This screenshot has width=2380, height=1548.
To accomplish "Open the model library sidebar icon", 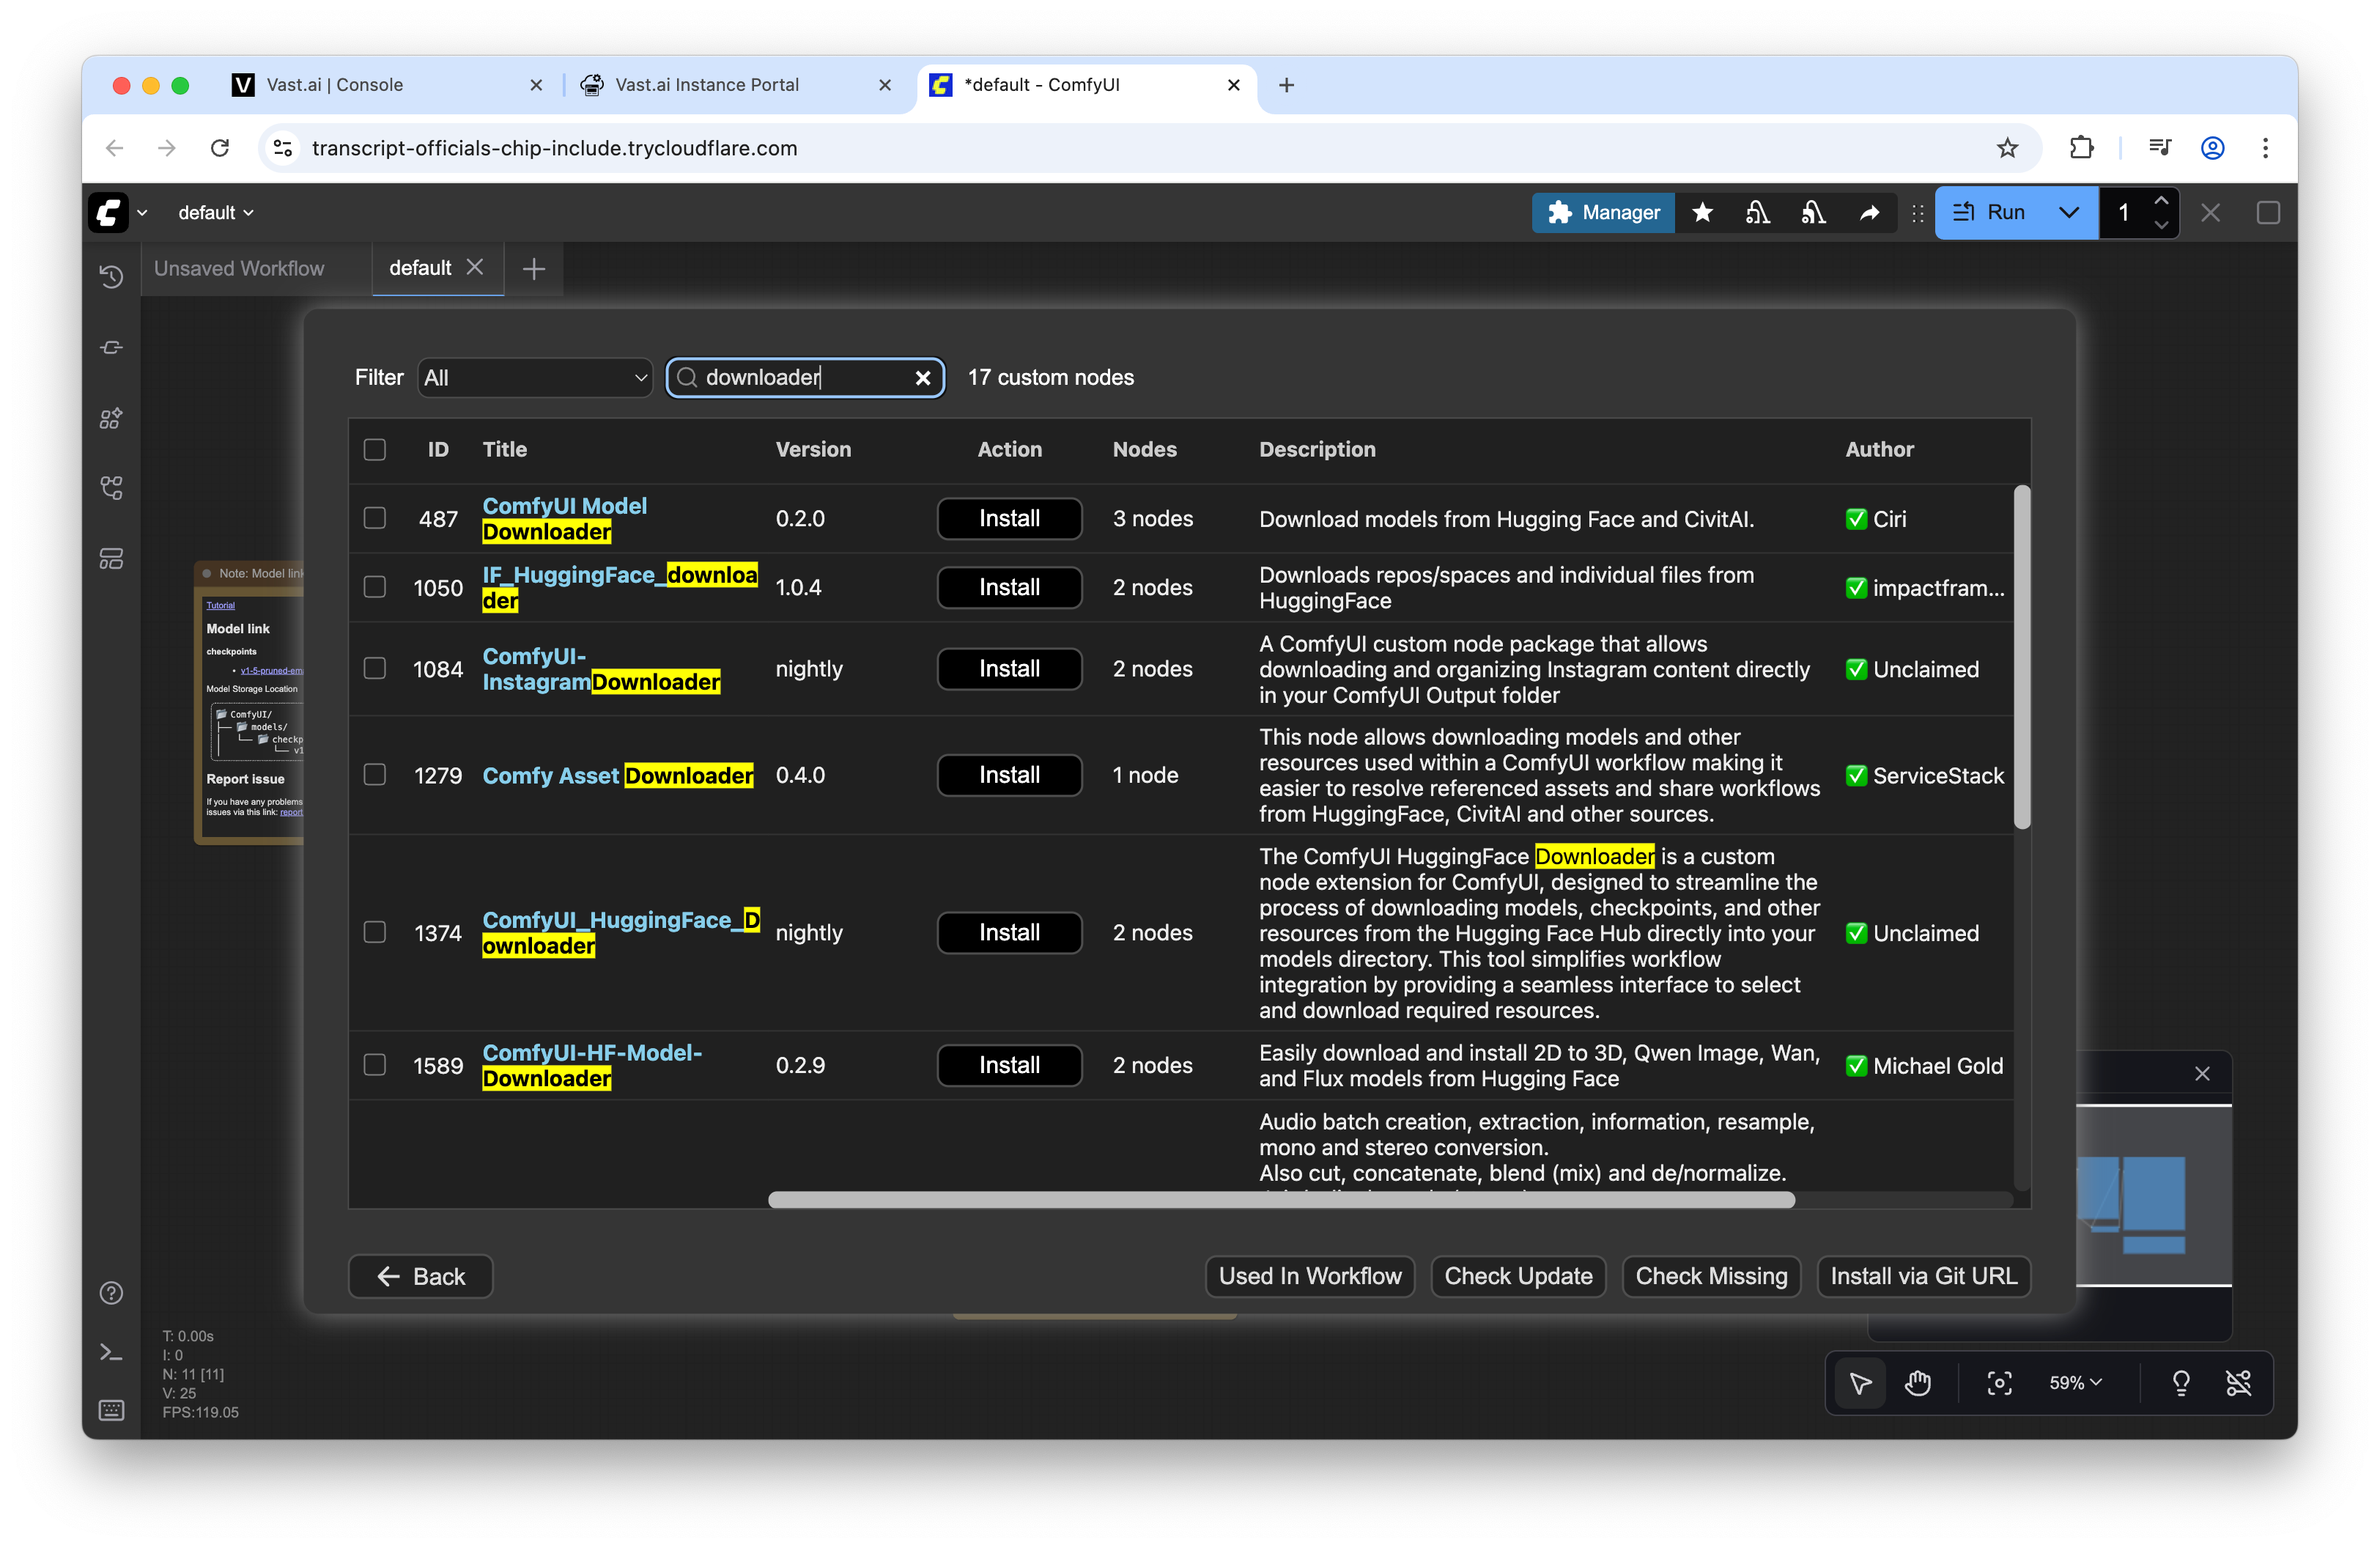I will (x=111, y=418).
